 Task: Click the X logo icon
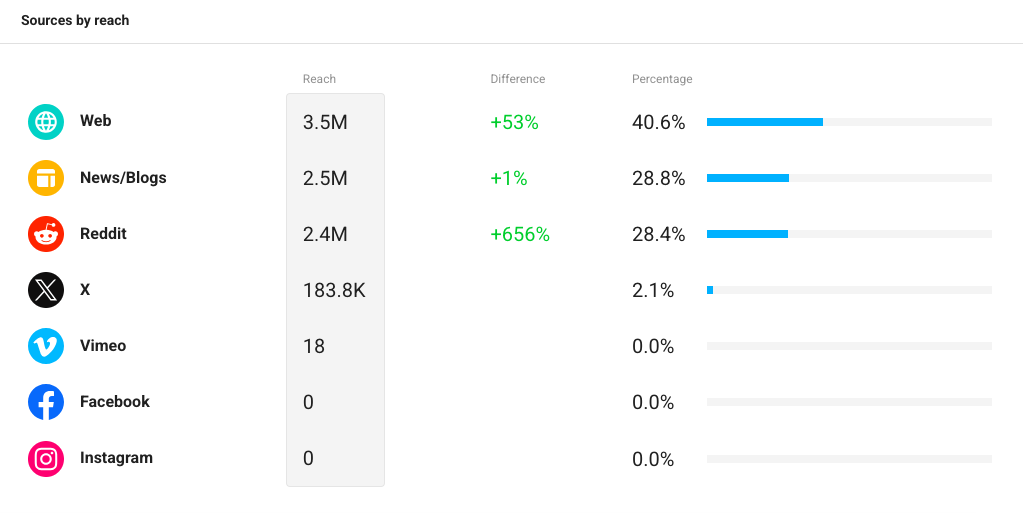point(46,290)
